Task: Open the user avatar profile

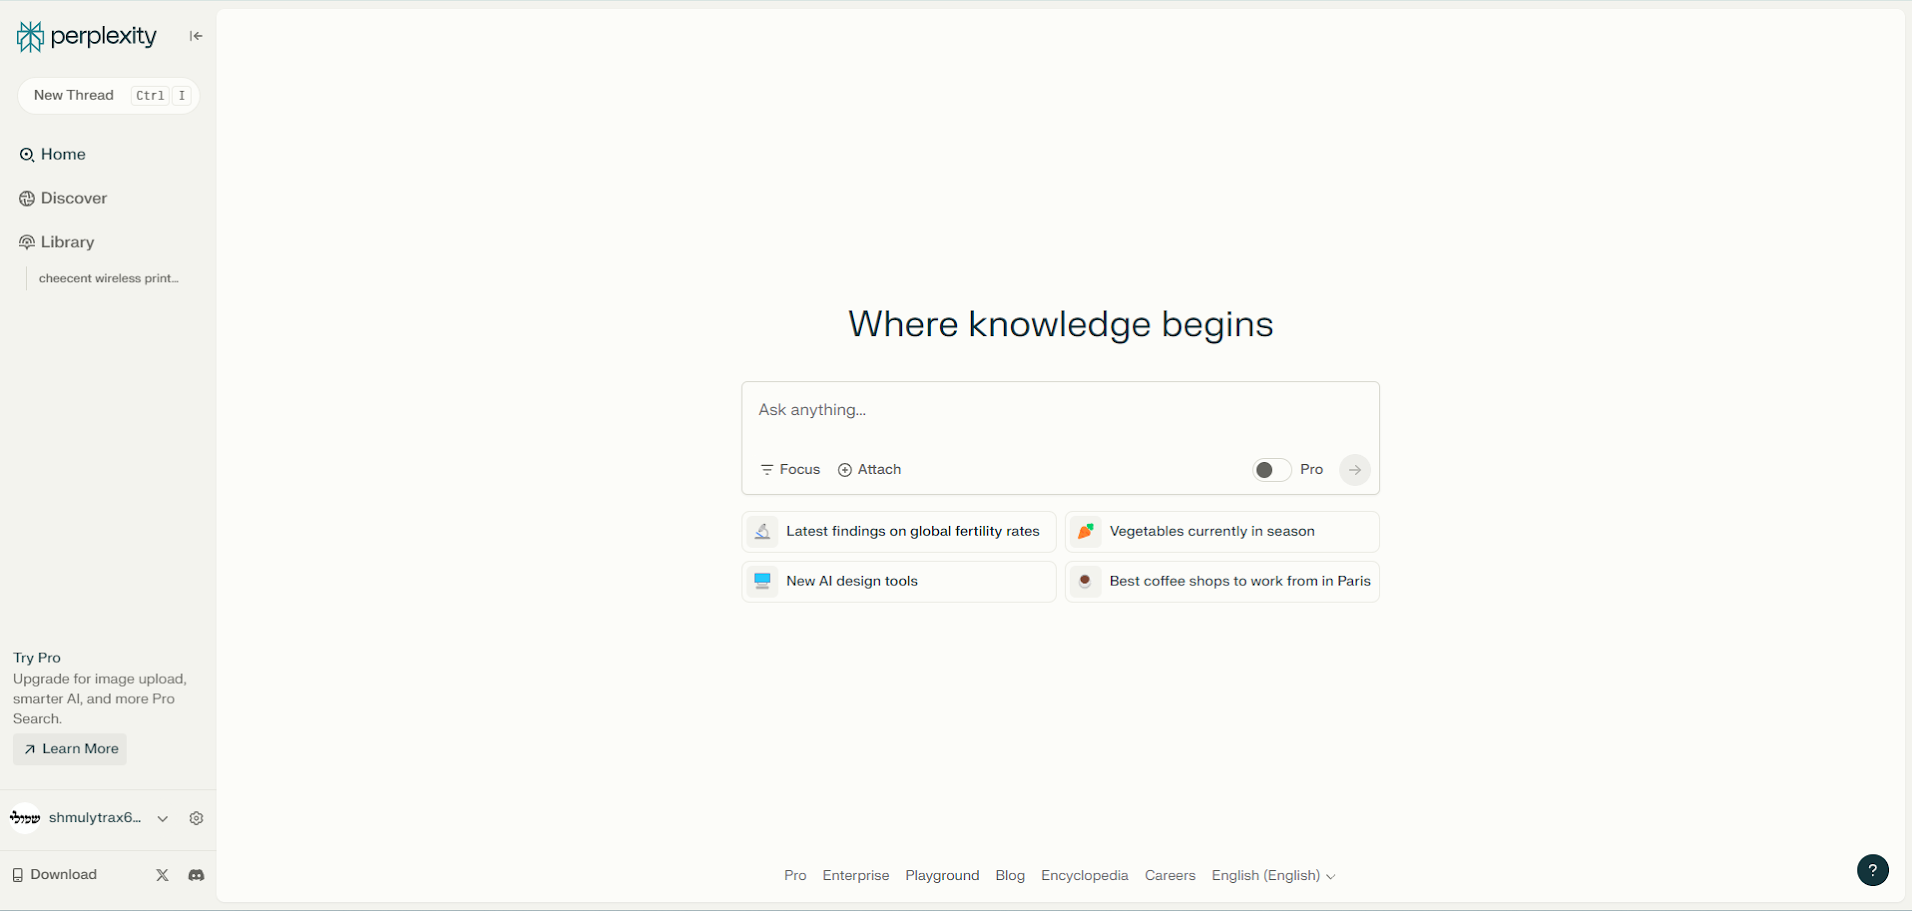Action: pos(25,818)
